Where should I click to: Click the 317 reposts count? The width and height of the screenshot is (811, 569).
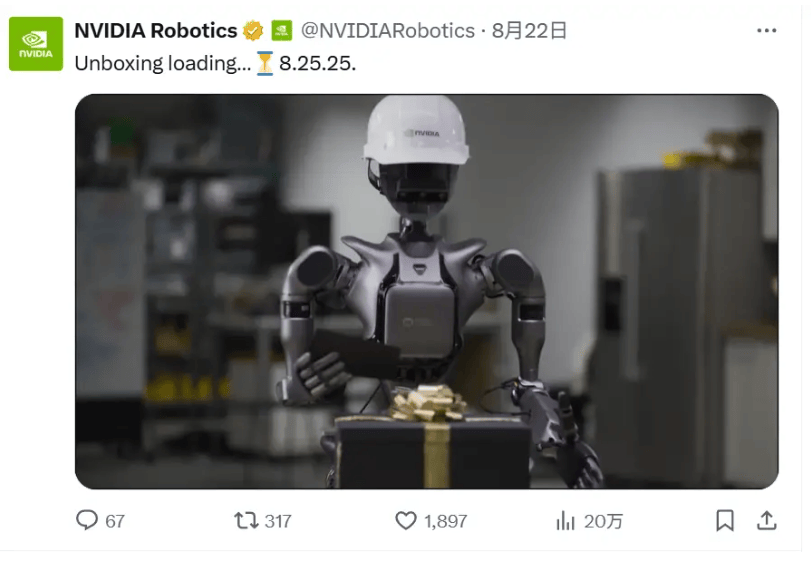[278, 521]
